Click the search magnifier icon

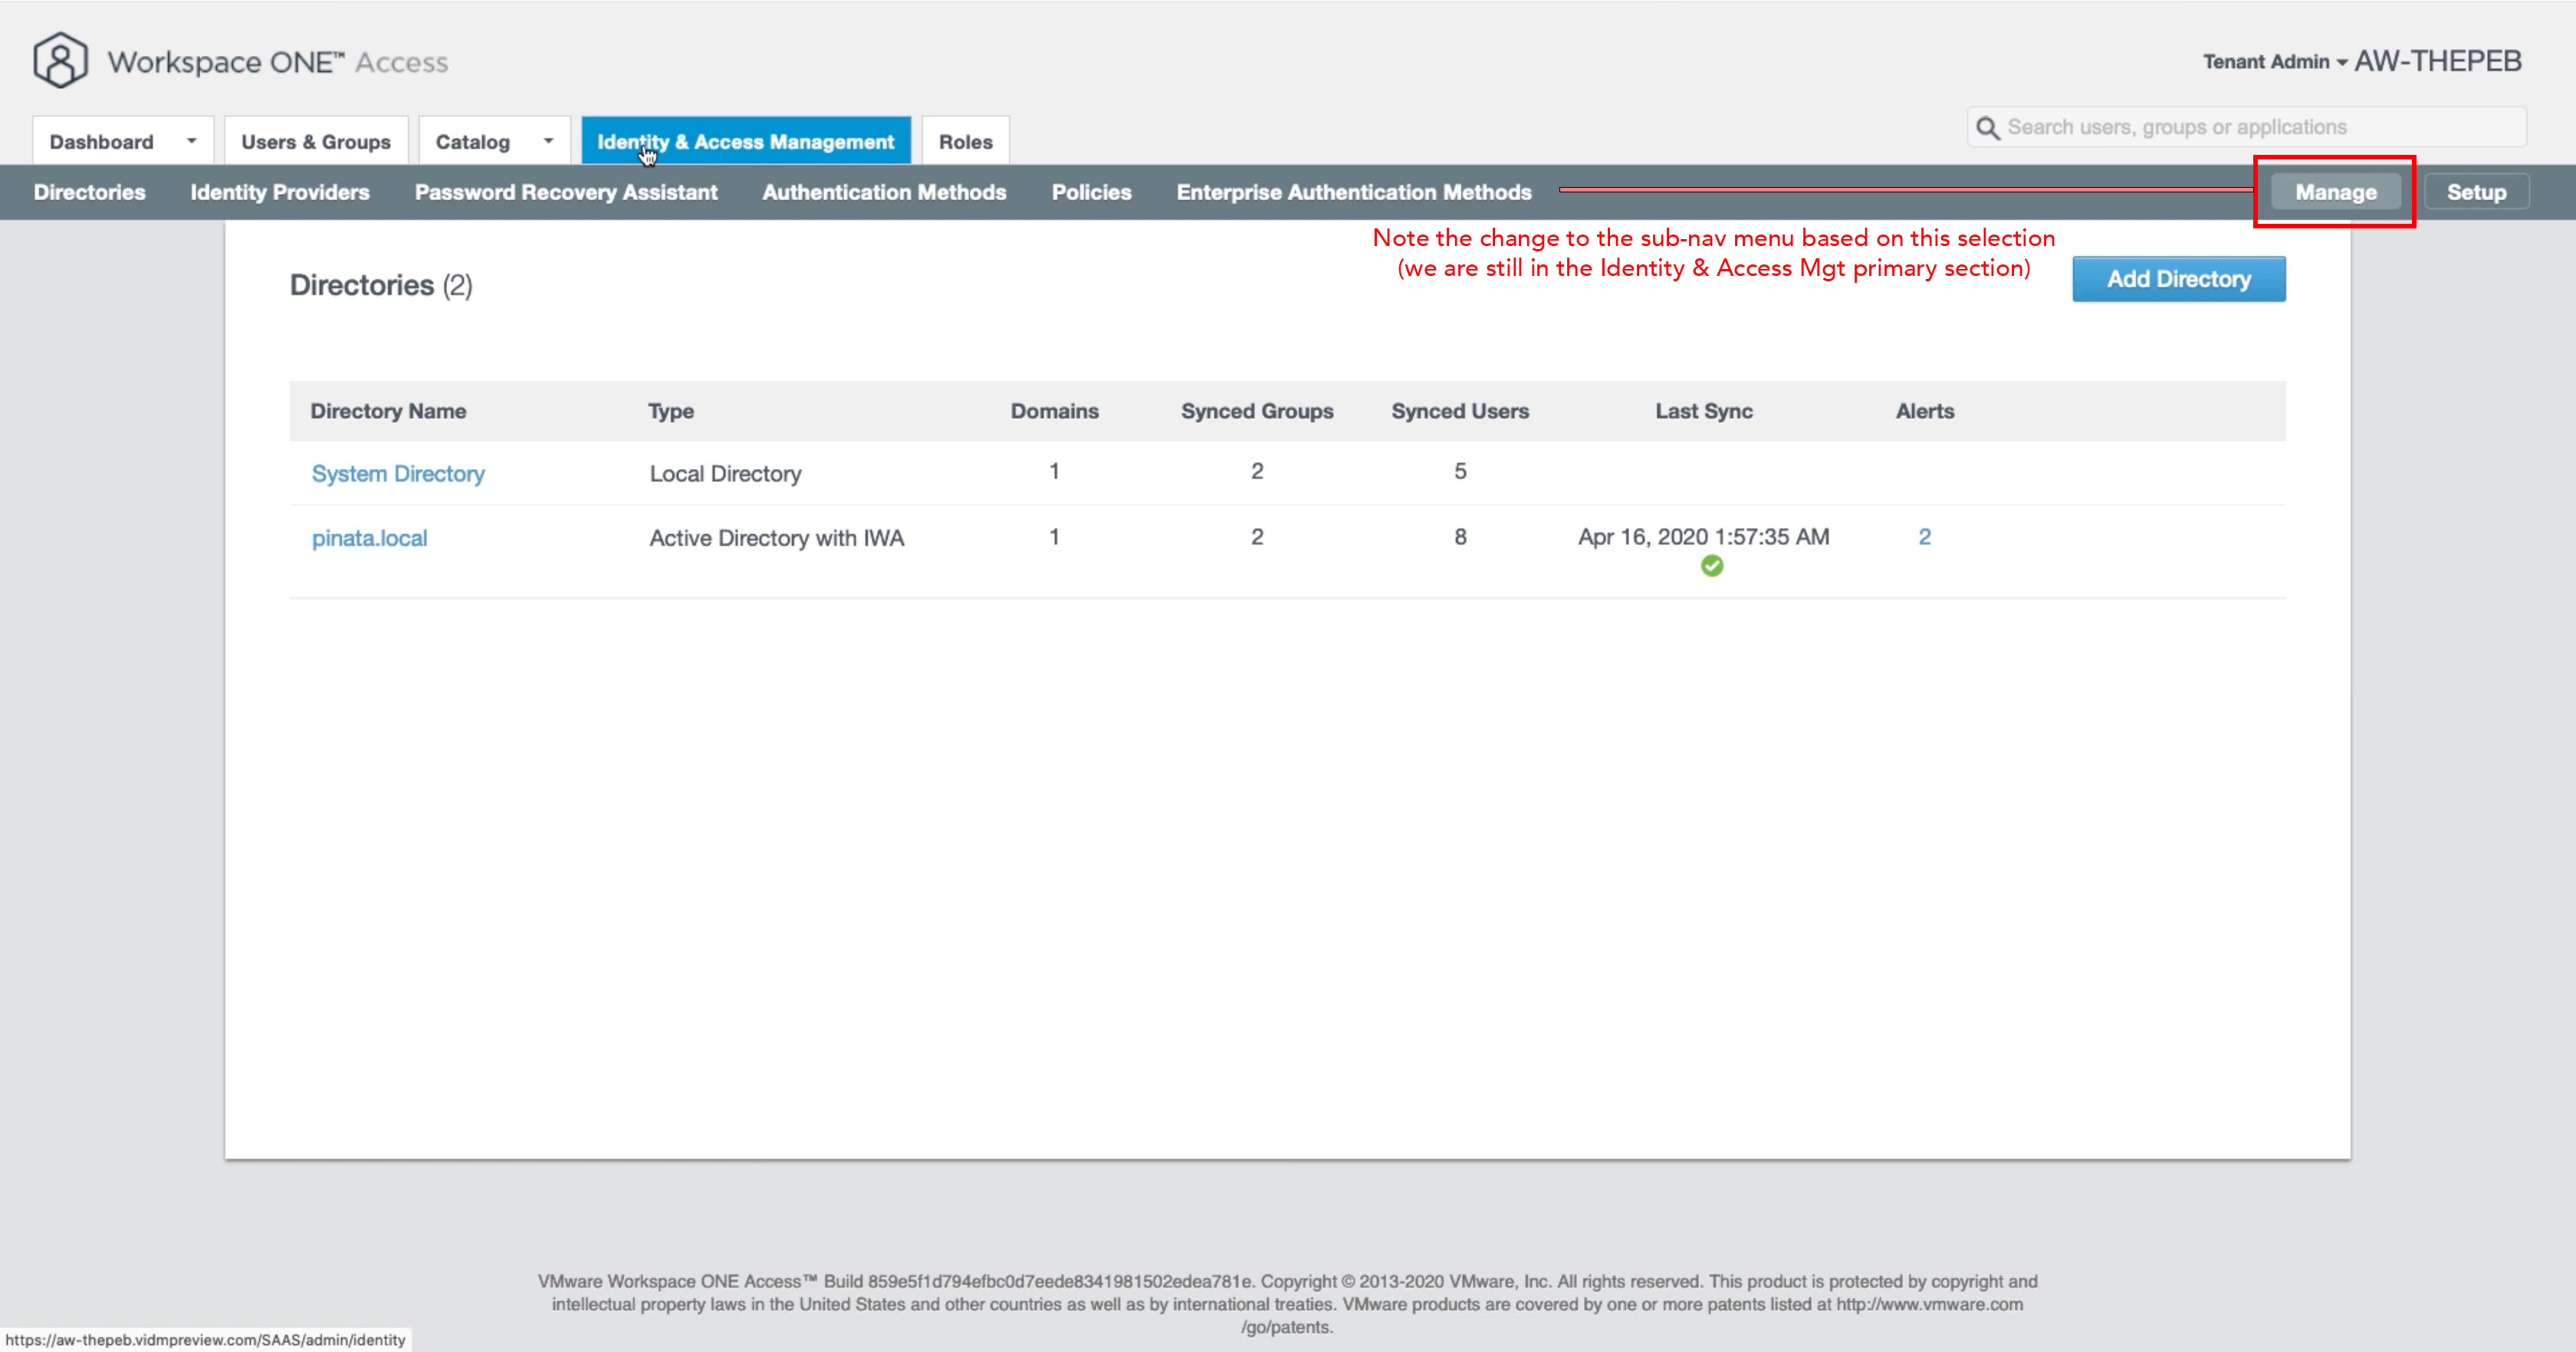[x=1988, y=128]
